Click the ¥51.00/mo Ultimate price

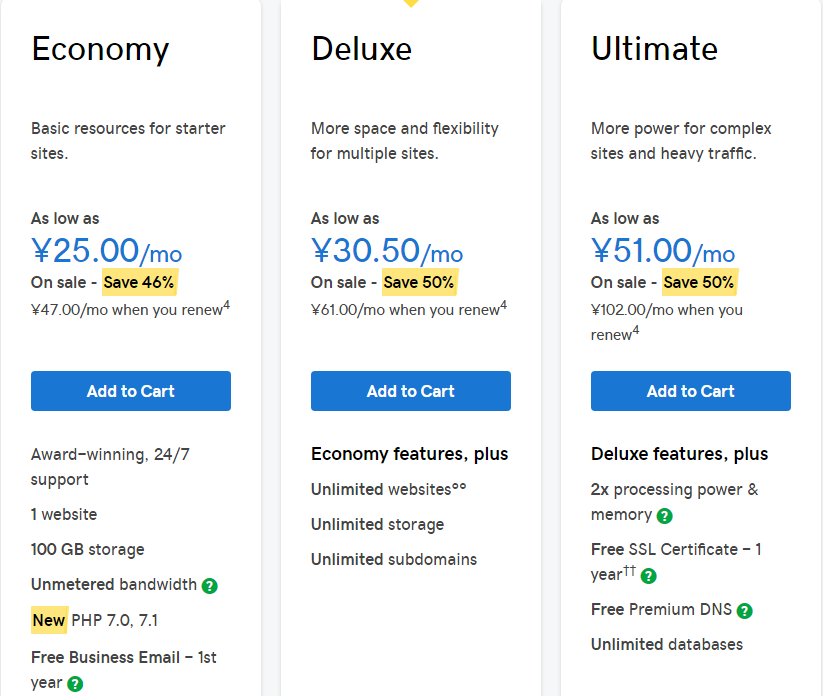(x=663, y=251)
